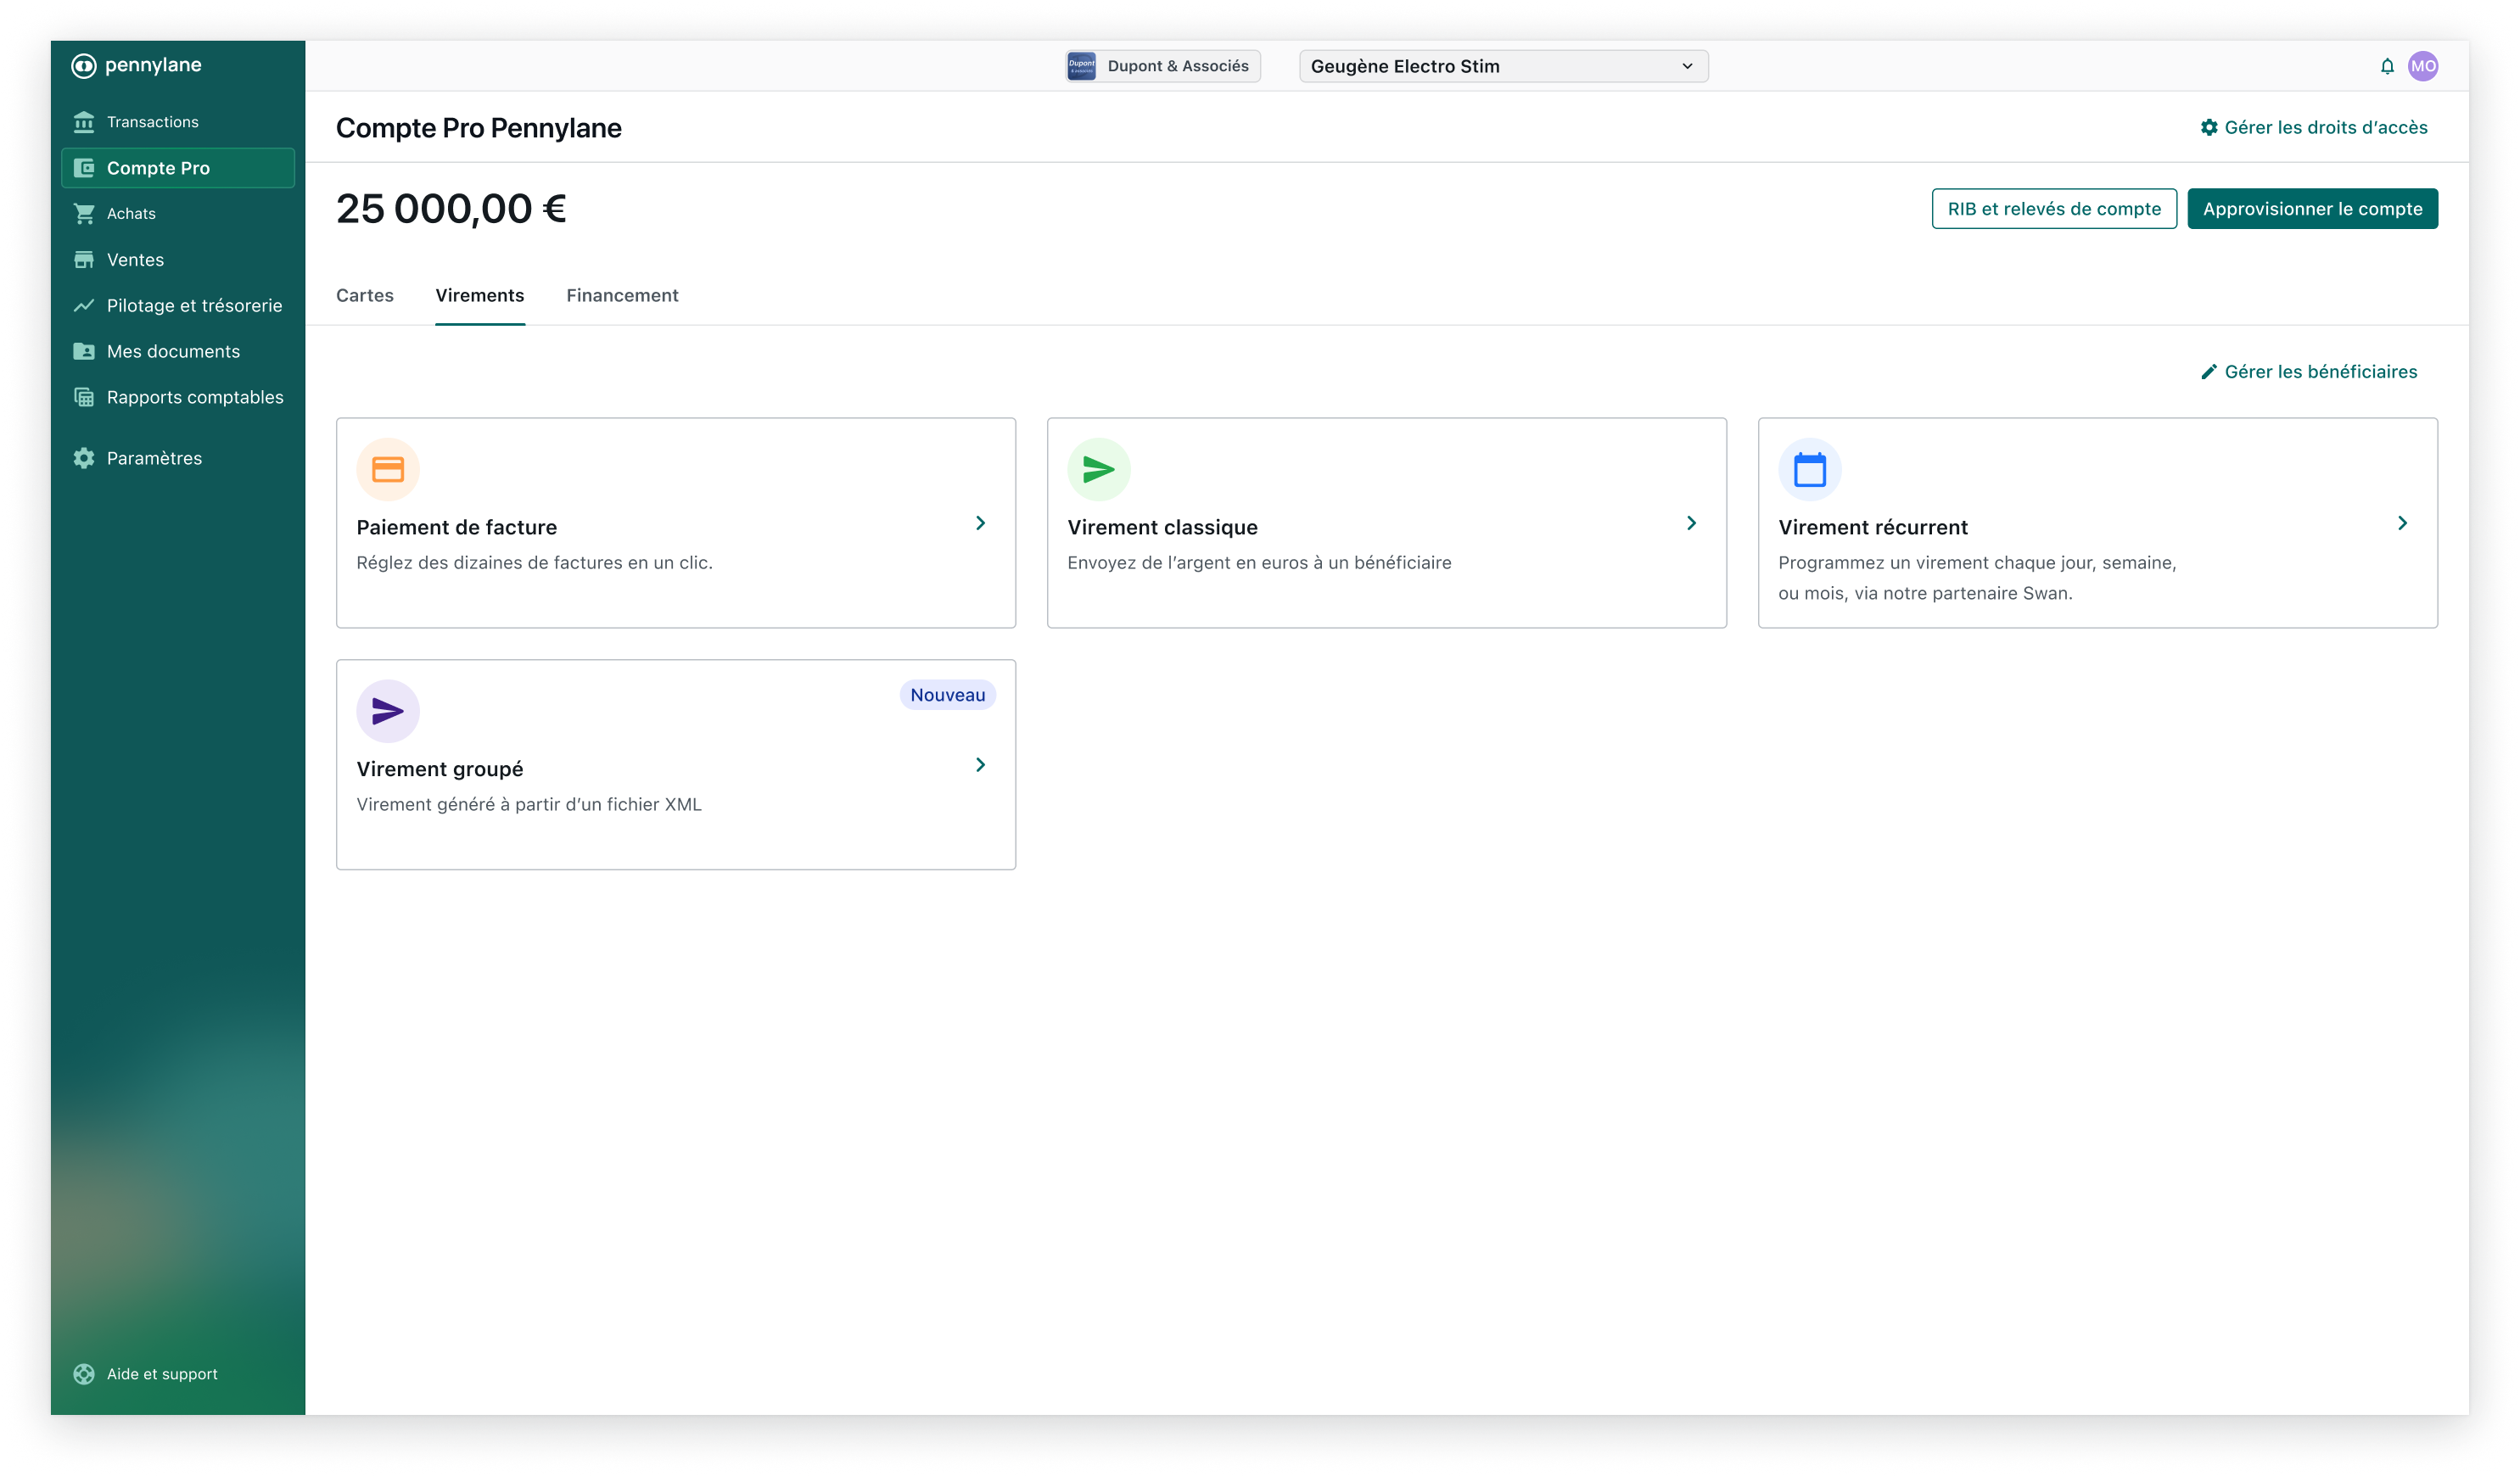
Task: Click RIB et relevés de compte button
Action: [2054, 209]
